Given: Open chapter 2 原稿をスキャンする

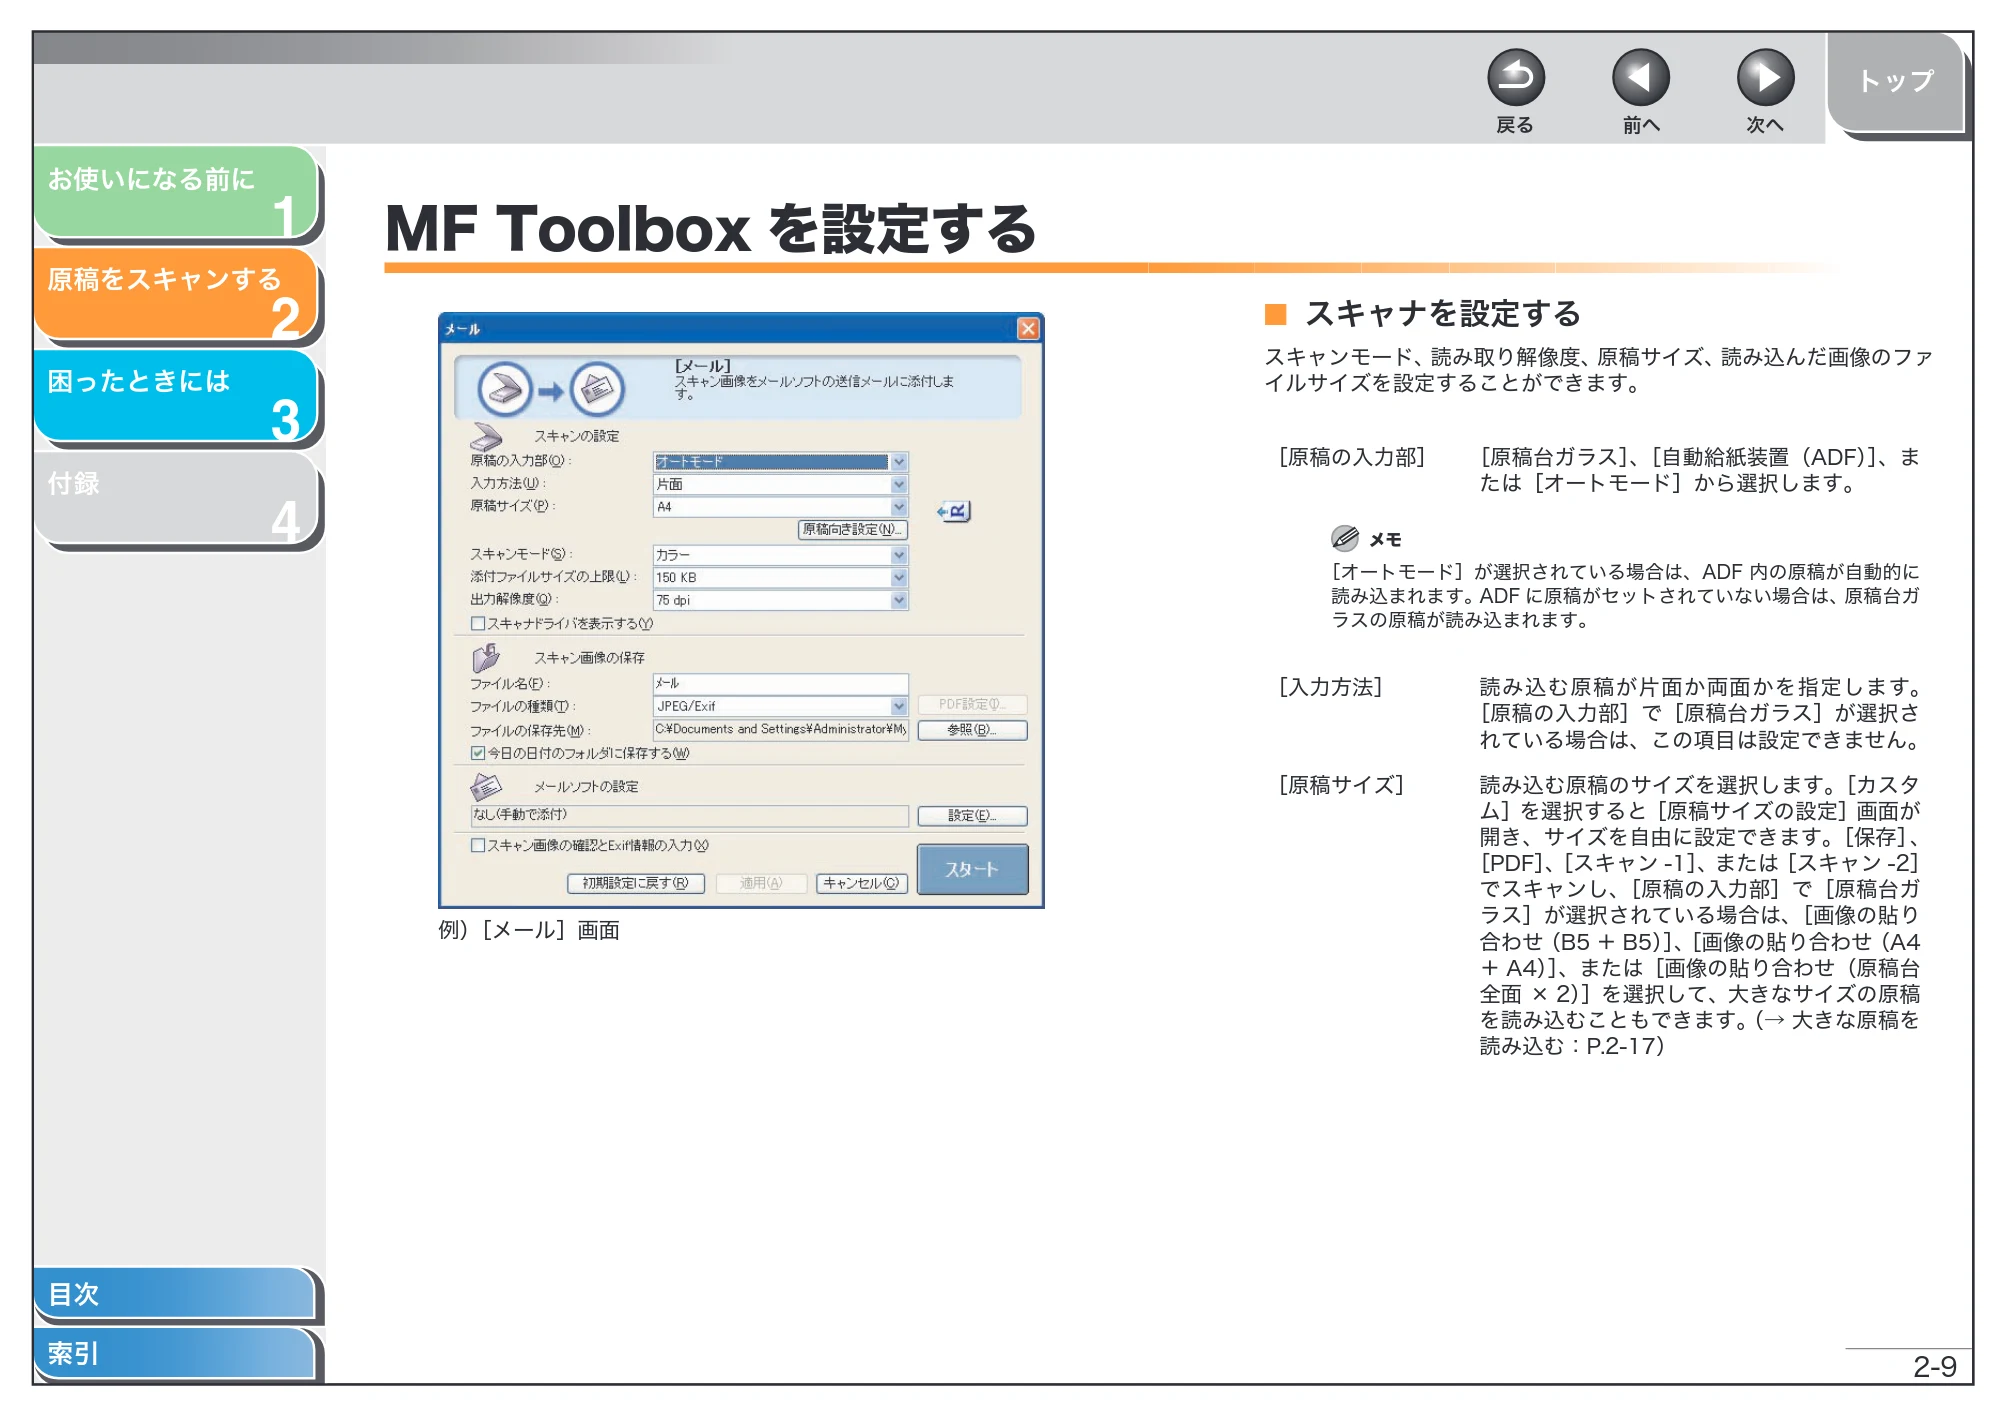Looking at the screenshot, I should coord(176,294).
